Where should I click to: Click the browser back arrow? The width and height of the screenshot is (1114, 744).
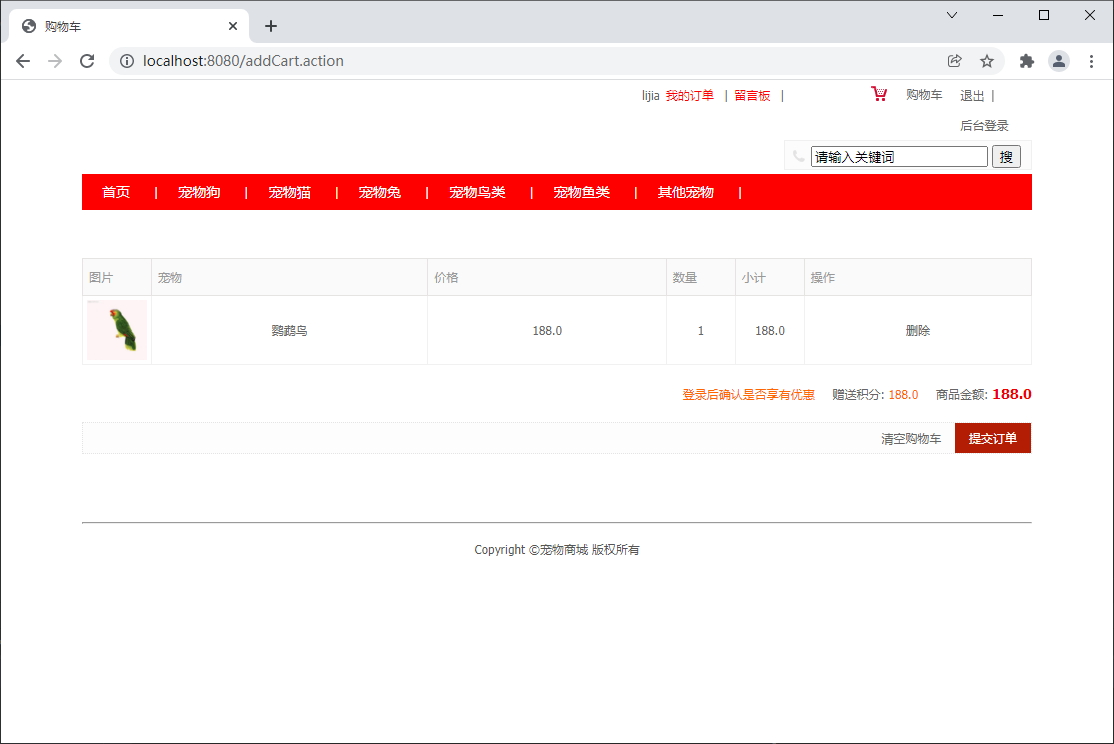(23, 61)
